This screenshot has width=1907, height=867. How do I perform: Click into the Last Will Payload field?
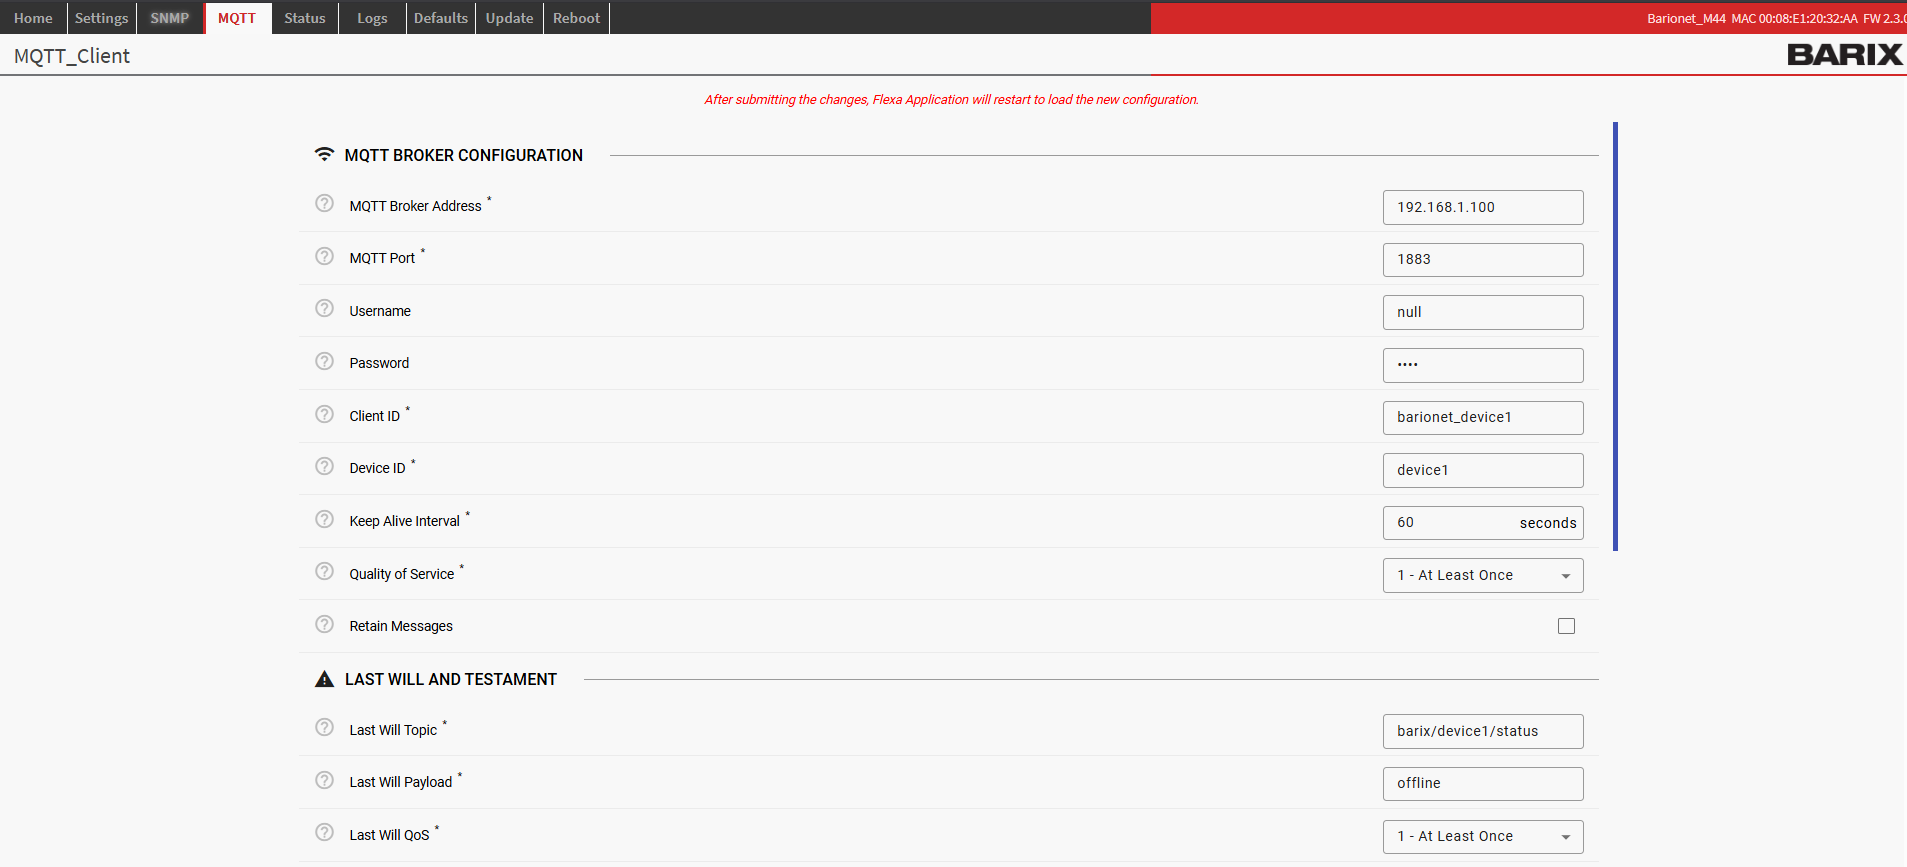pyautogui.click(x=1482, y=783)
